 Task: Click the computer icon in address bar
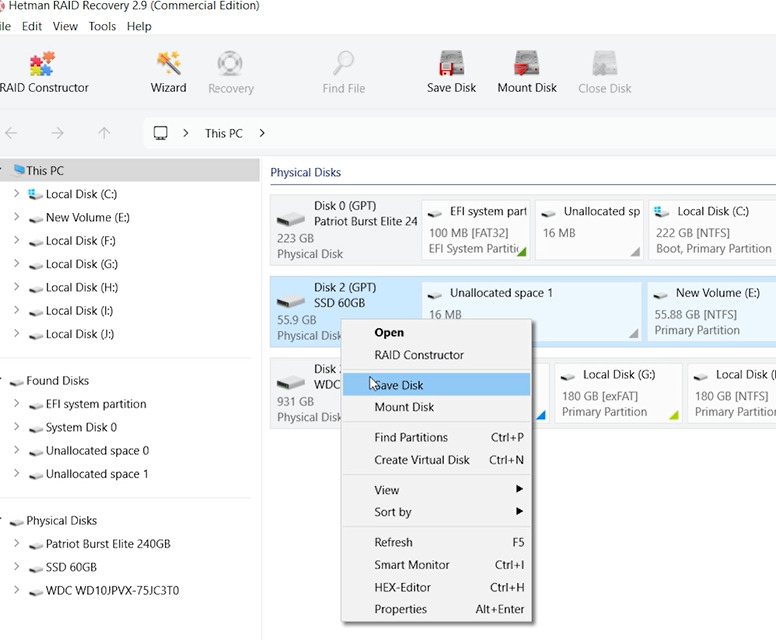(x=160, y=133)
